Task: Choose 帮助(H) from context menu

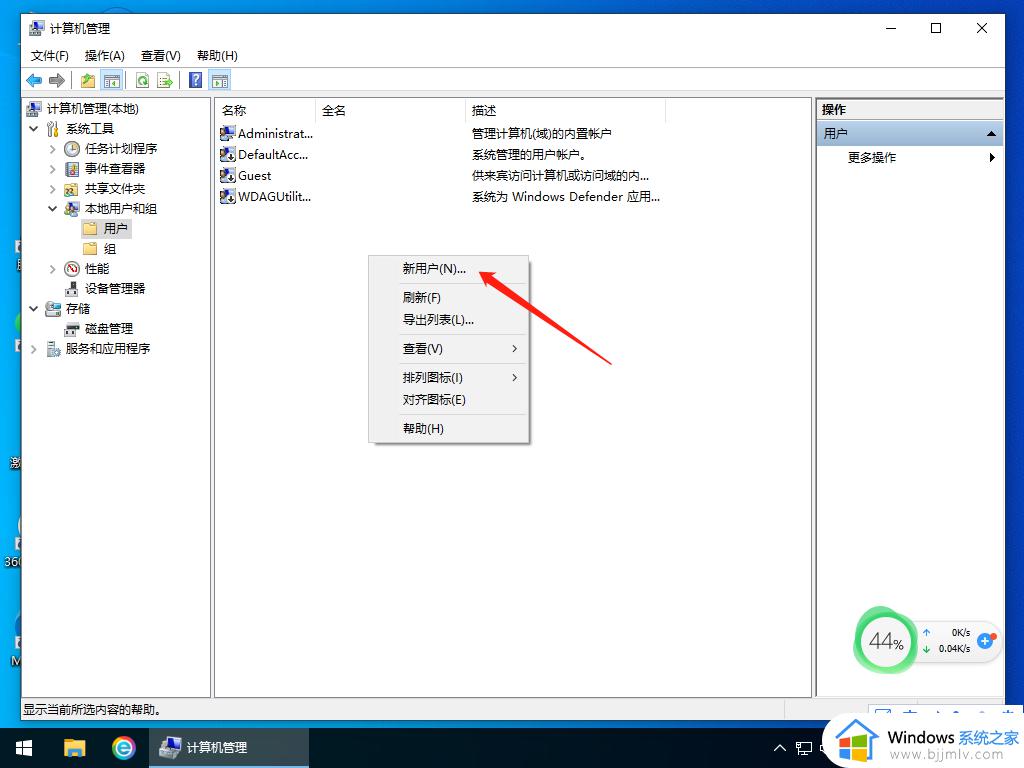Action: pyautogui.click(x=449, y=428)
